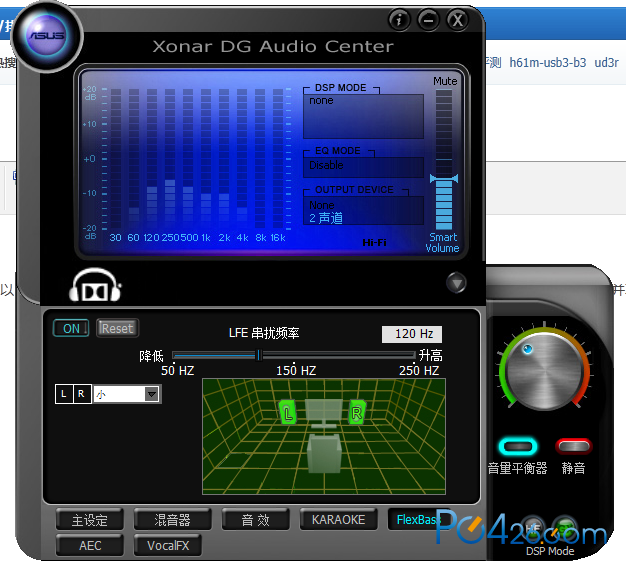Switch to the KARAOKE tab

coord(338,520)
